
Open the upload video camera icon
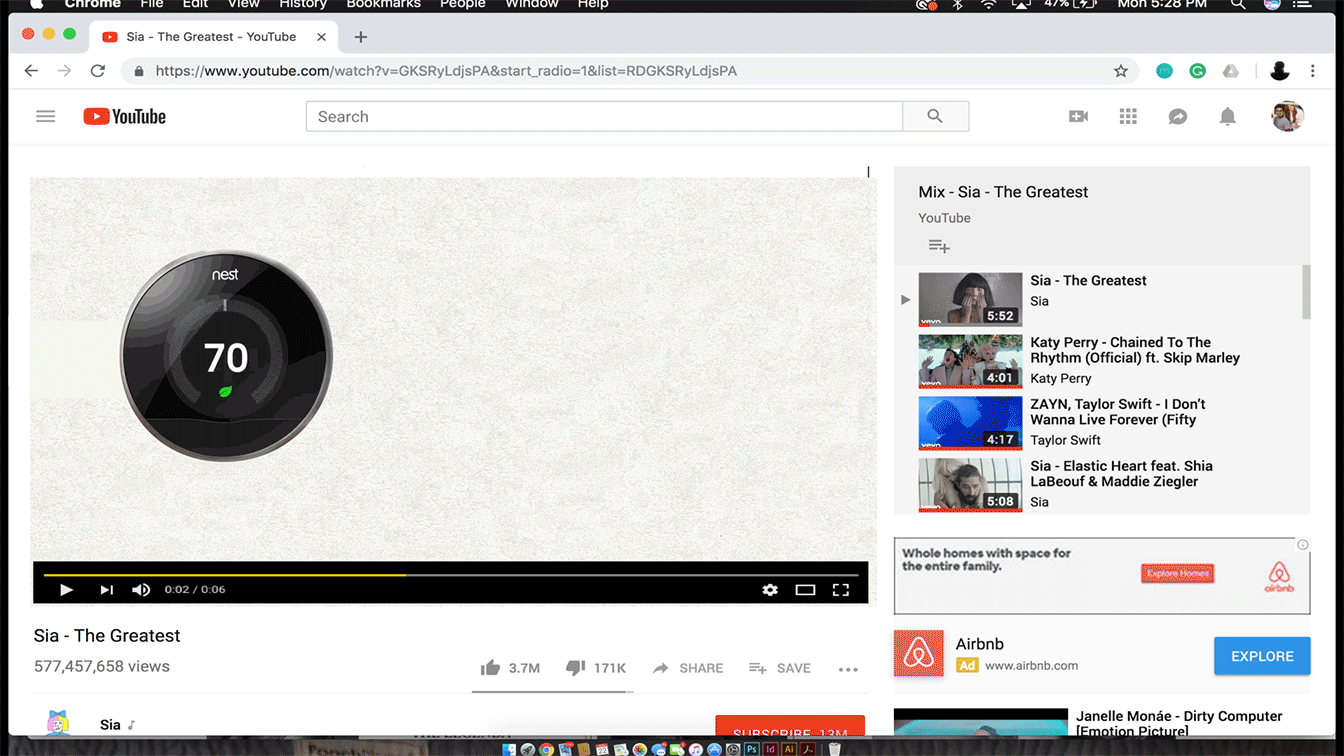pyautogui.click(x=1078, y=116)
